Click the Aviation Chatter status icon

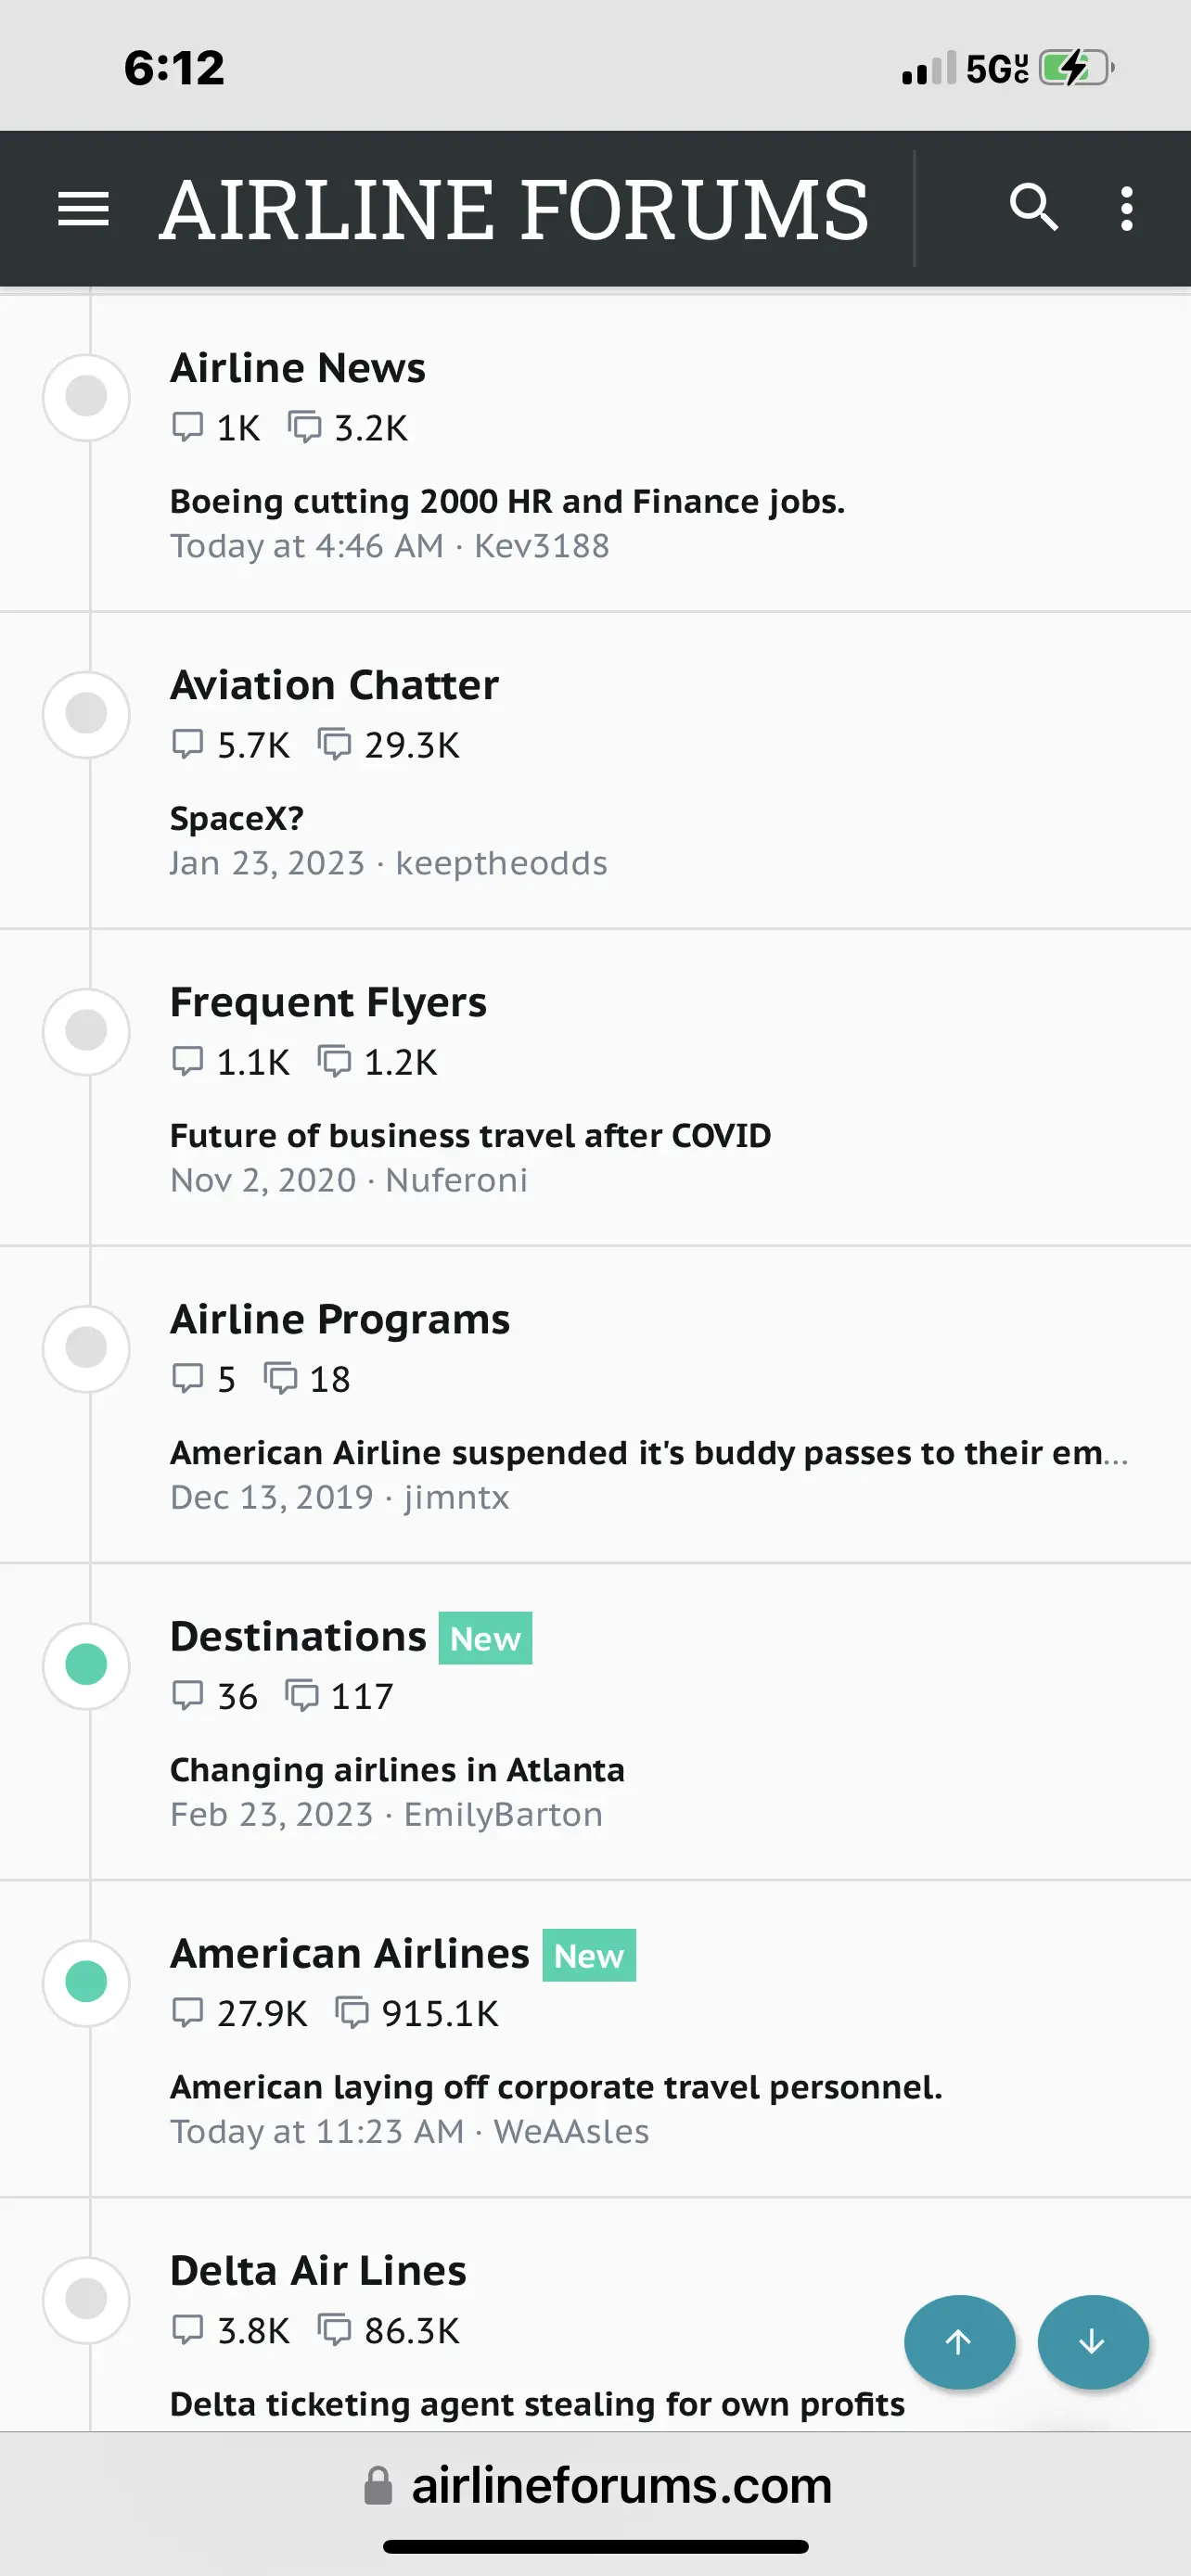(86, 714)
